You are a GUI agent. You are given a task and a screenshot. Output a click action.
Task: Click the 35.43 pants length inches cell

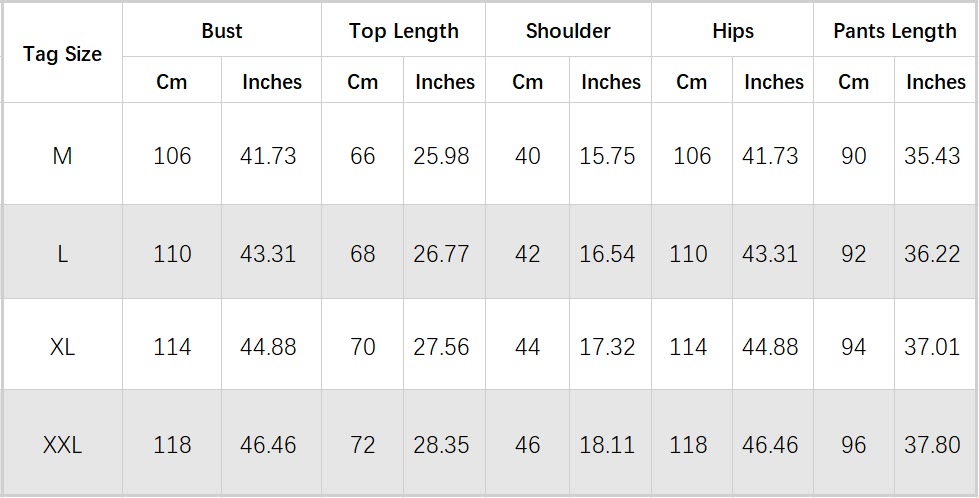(x=932, y=156)
